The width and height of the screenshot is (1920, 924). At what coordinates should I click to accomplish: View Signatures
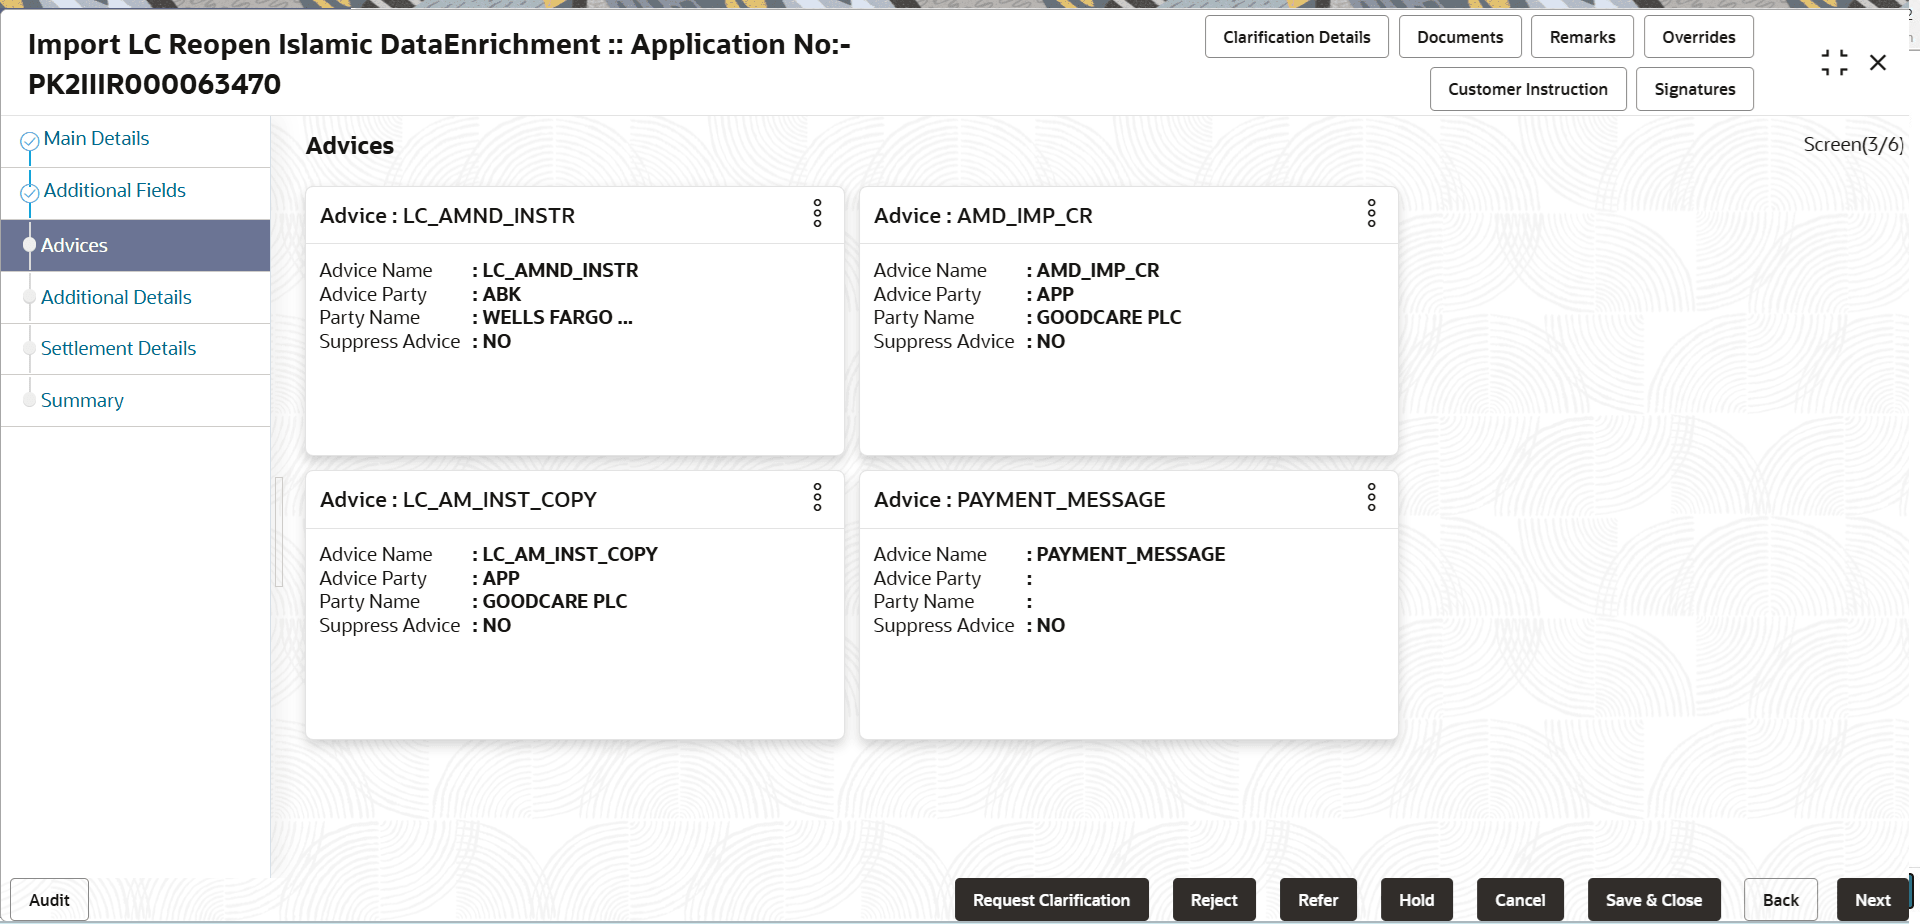(x=1694, y=89)
